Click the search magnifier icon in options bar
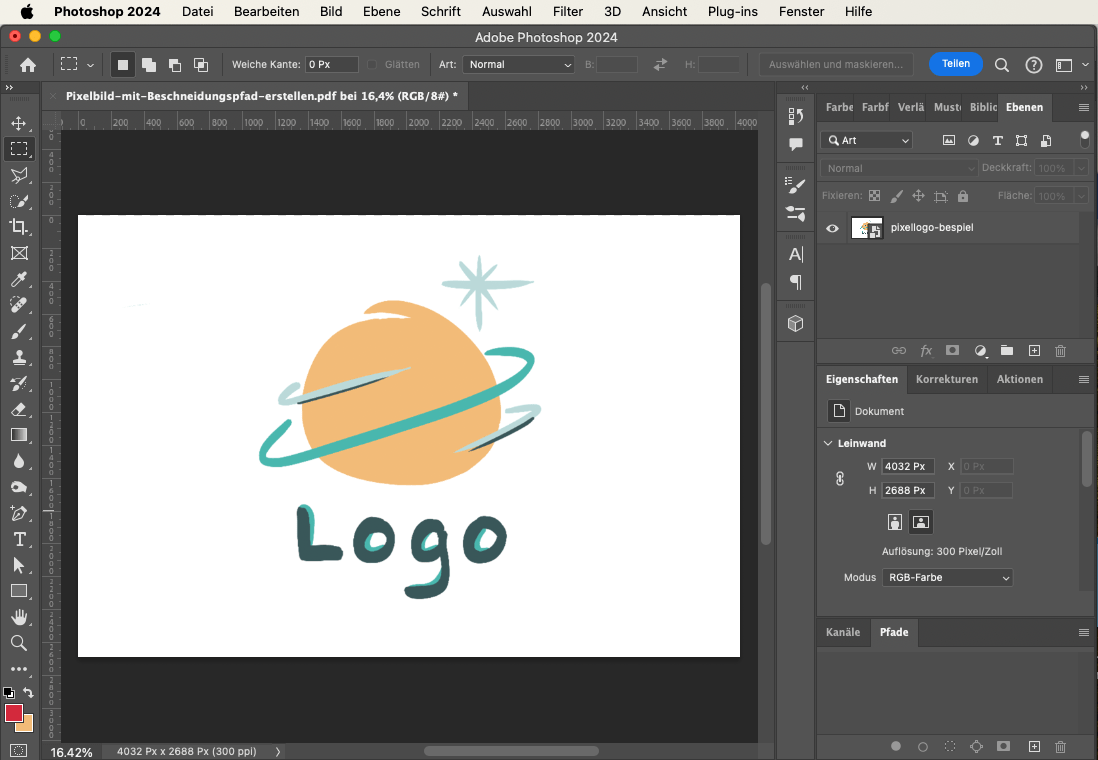1098x760 pixels. [x=1001, y=65]
